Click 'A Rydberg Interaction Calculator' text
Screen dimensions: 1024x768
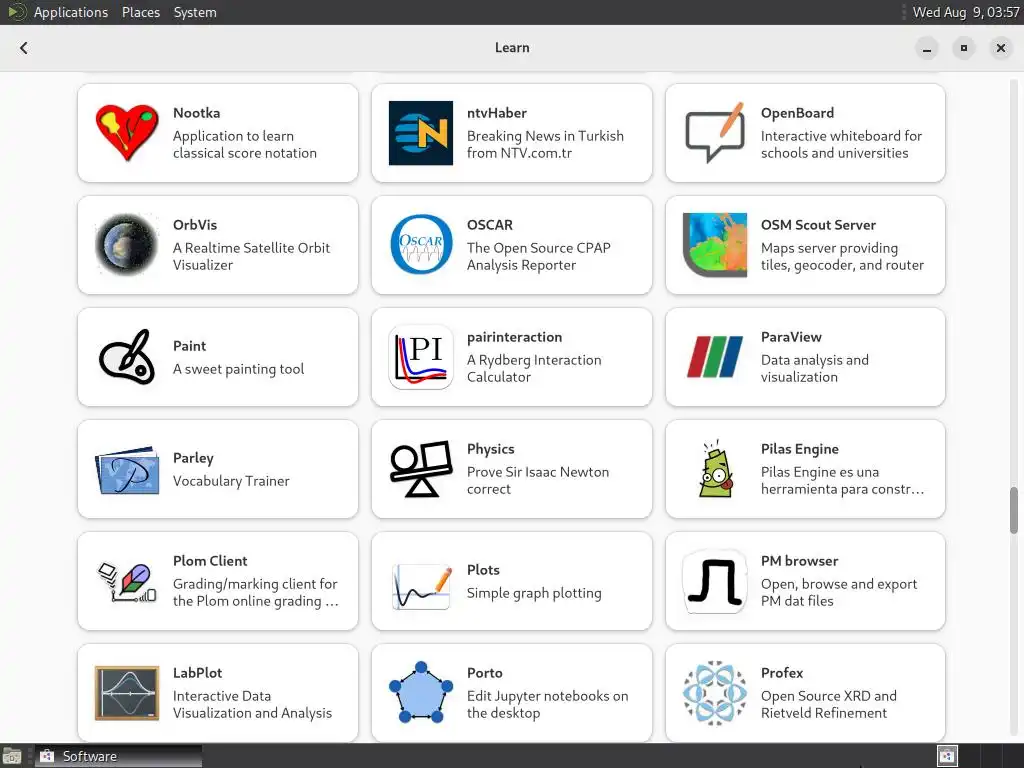click(x=534, y=368)
